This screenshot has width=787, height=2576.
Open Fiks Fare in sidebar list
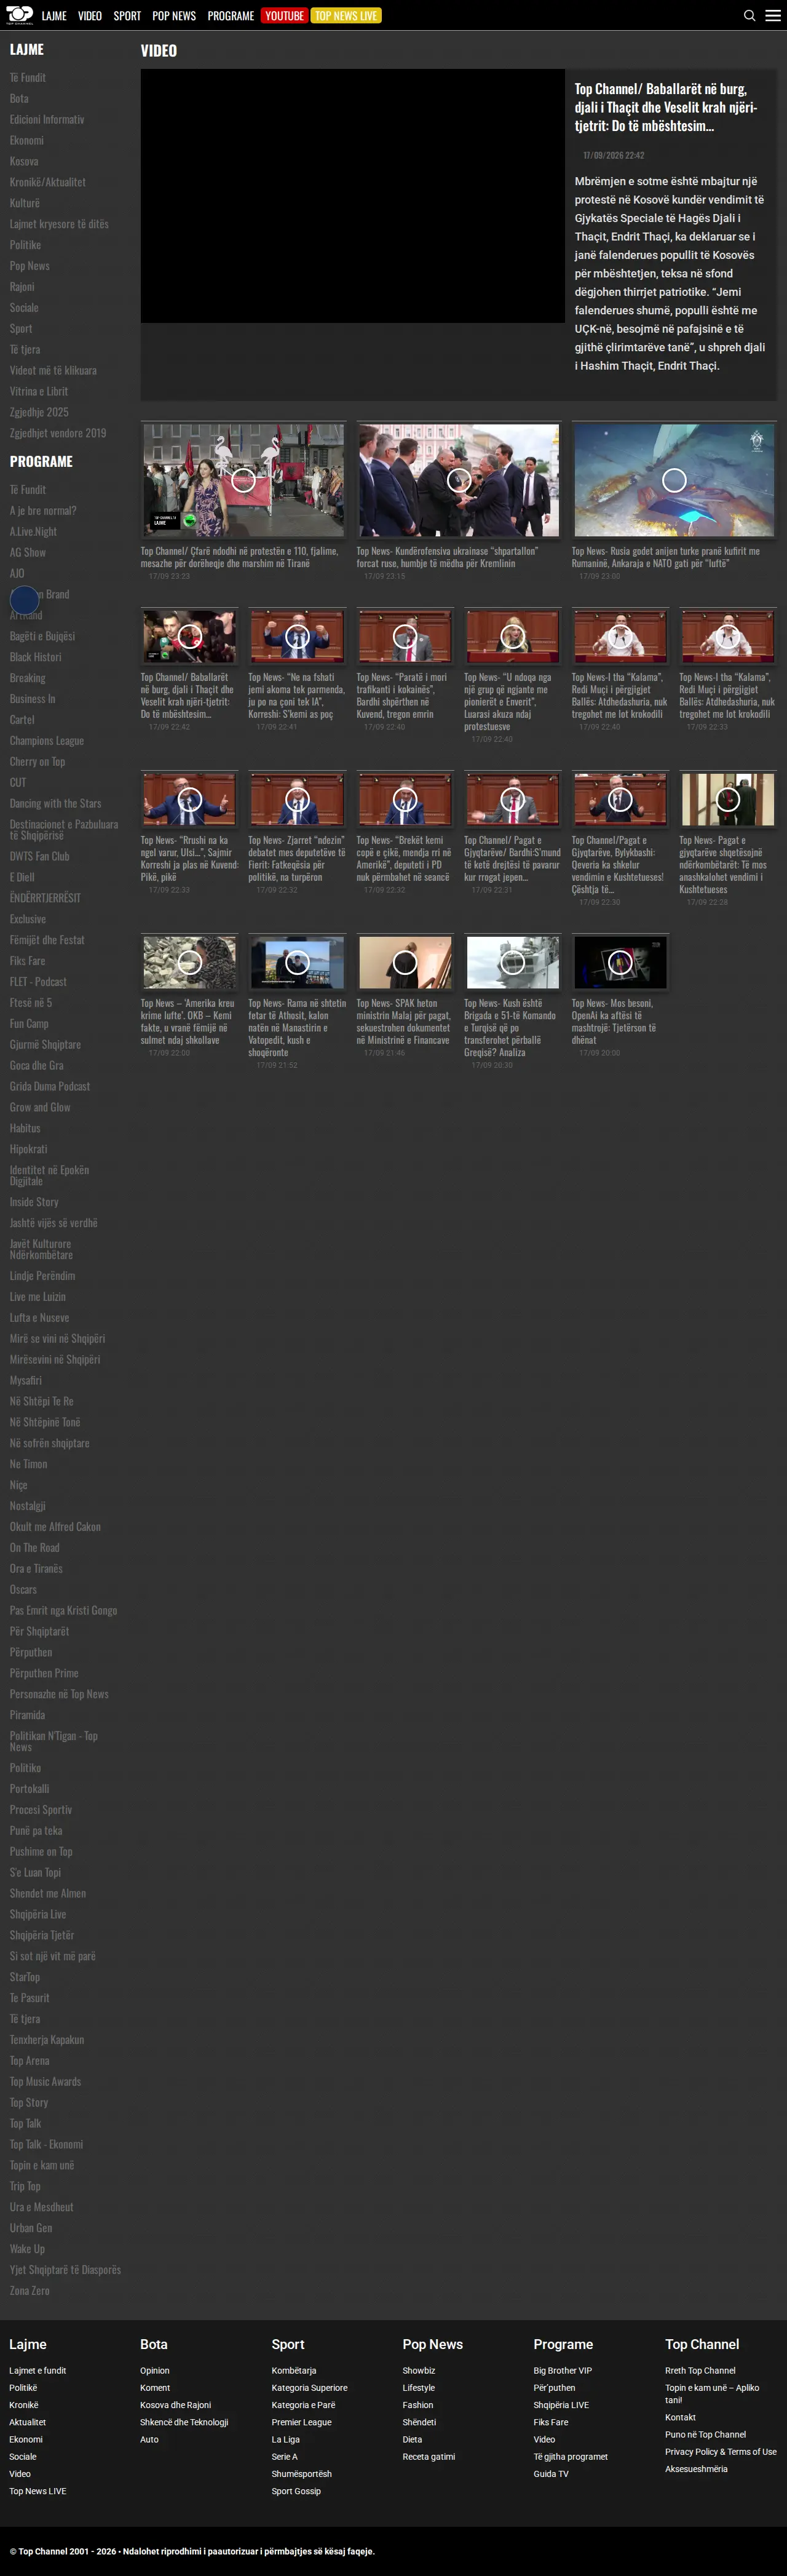[28, 961]
